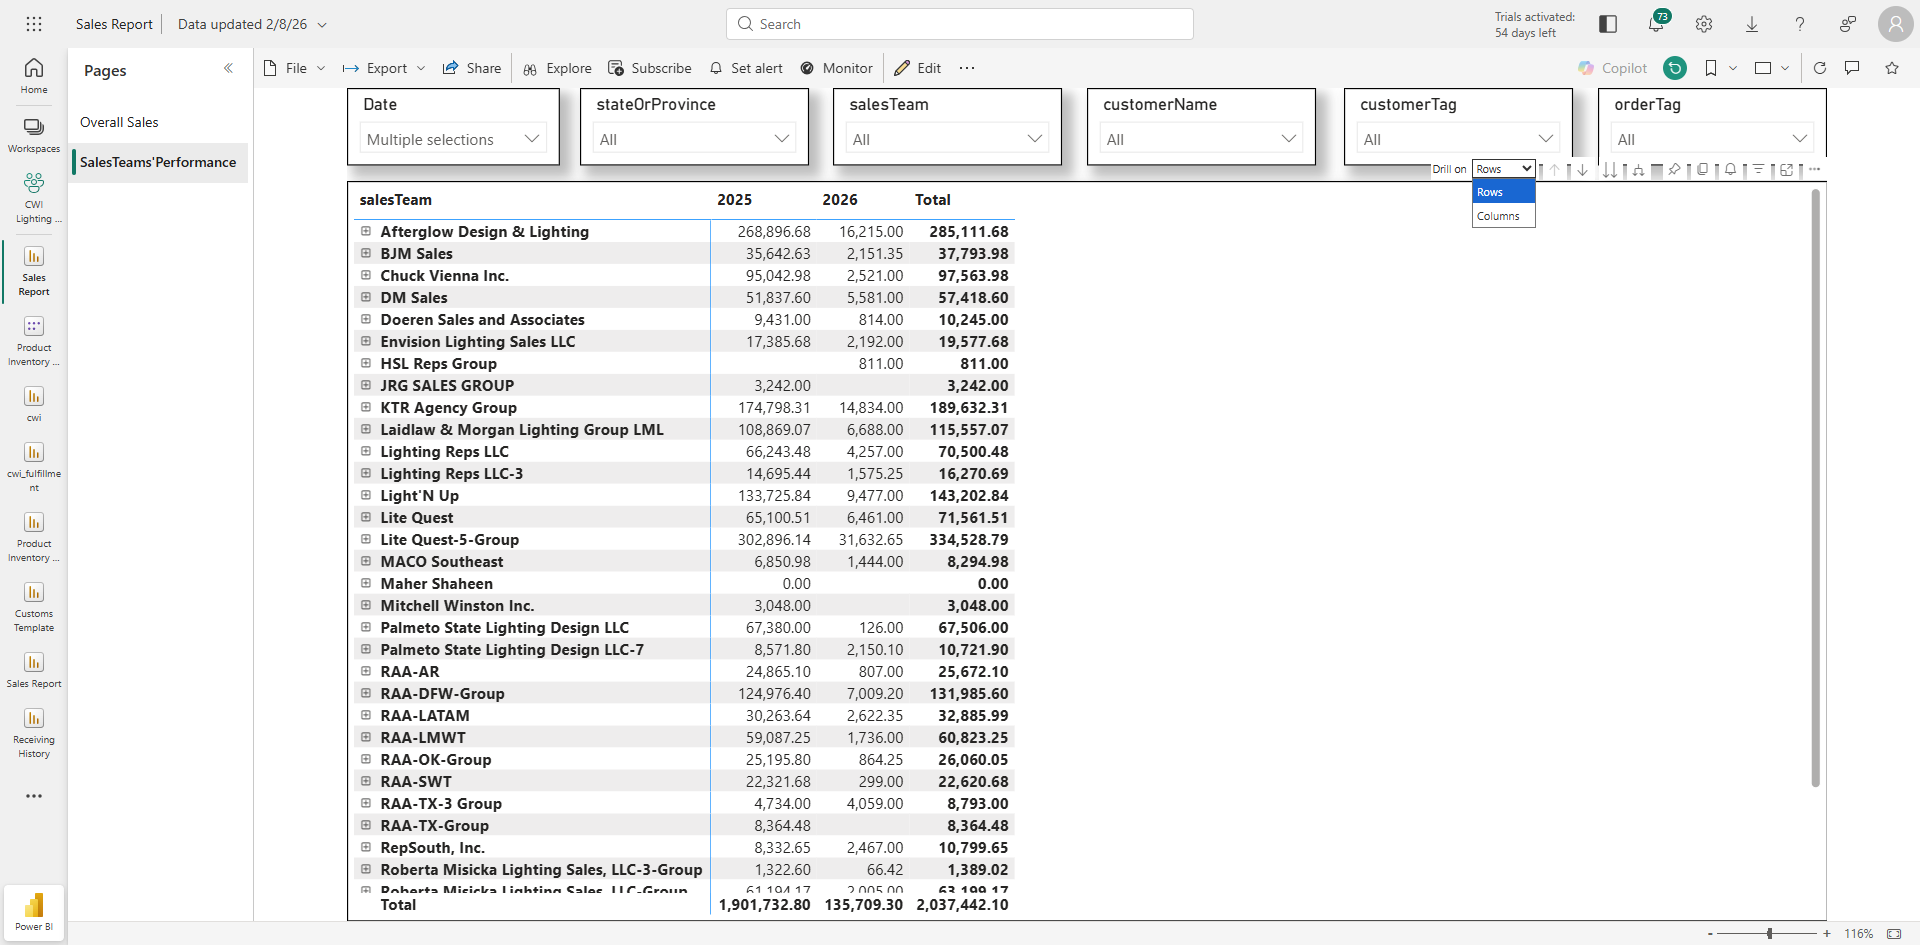This screenshot has height=945, width=1920.
Task: Collapse the Pages pane
Action: tap(228, 68)
